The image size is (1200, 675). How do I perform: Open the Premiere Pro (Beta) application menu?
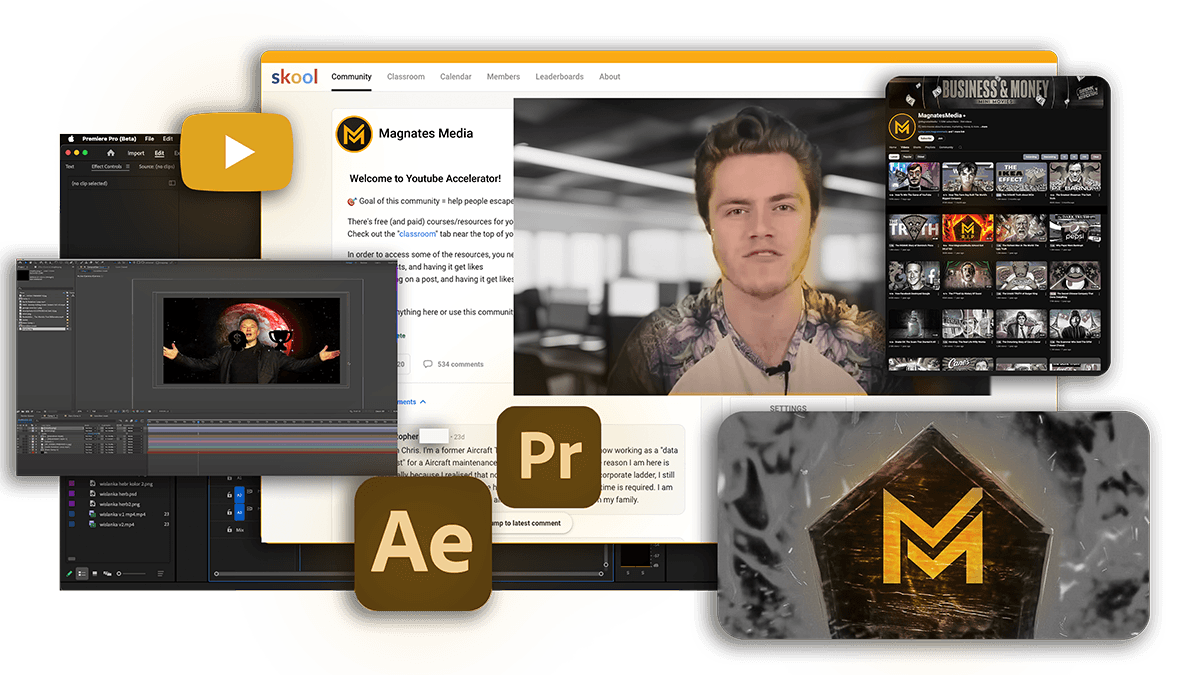(x=110, y=139)
